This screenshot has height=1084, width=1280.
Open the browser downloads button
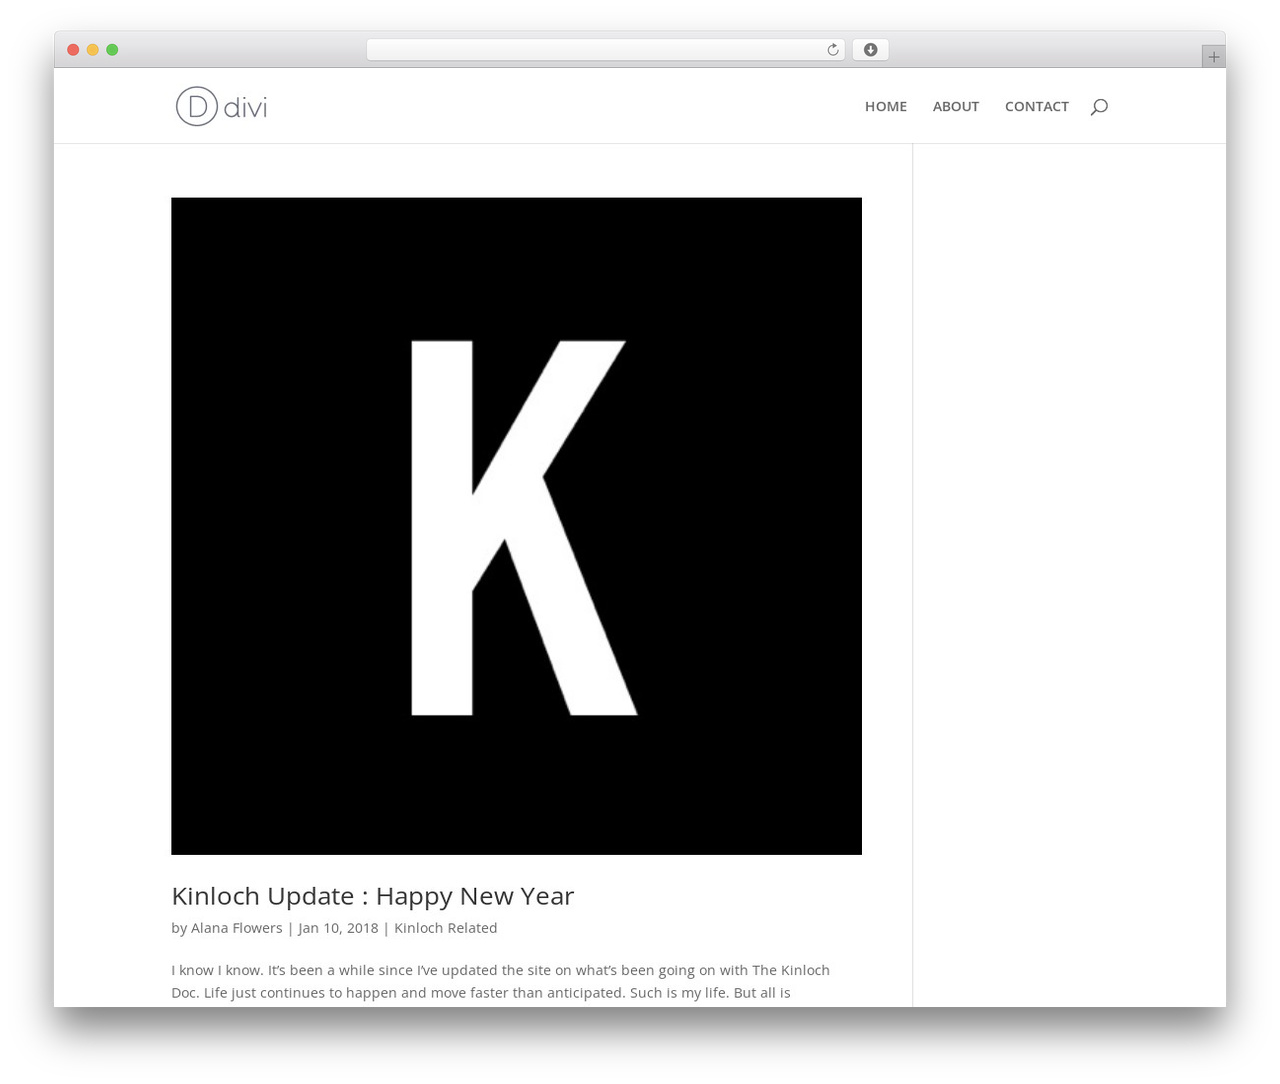tap(870, 50)
